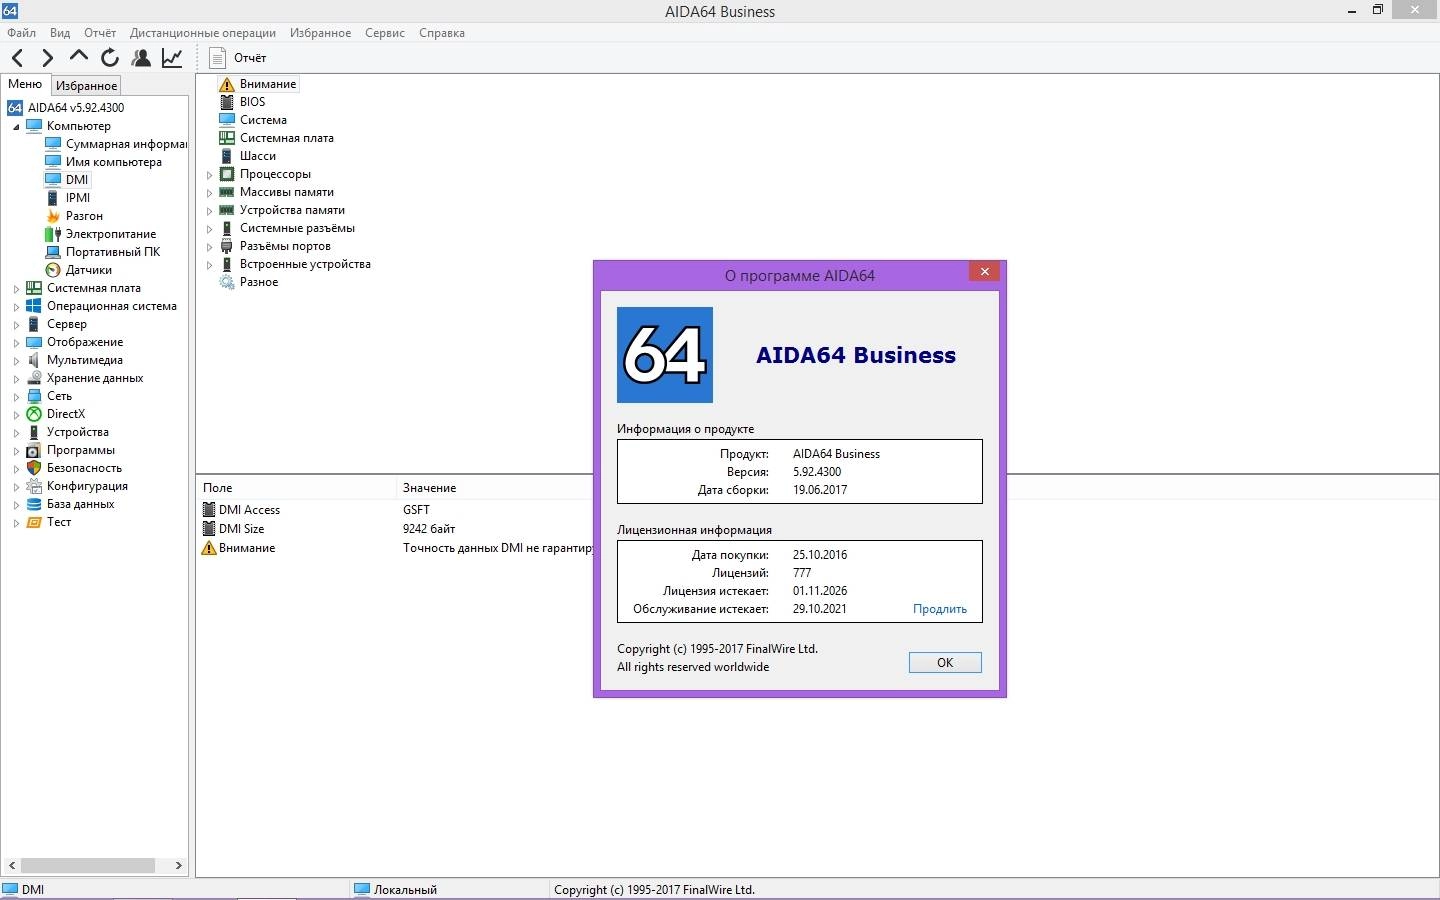Open the Сервис menu
The height and width of the screenshot is (900, 1440).
385,33
